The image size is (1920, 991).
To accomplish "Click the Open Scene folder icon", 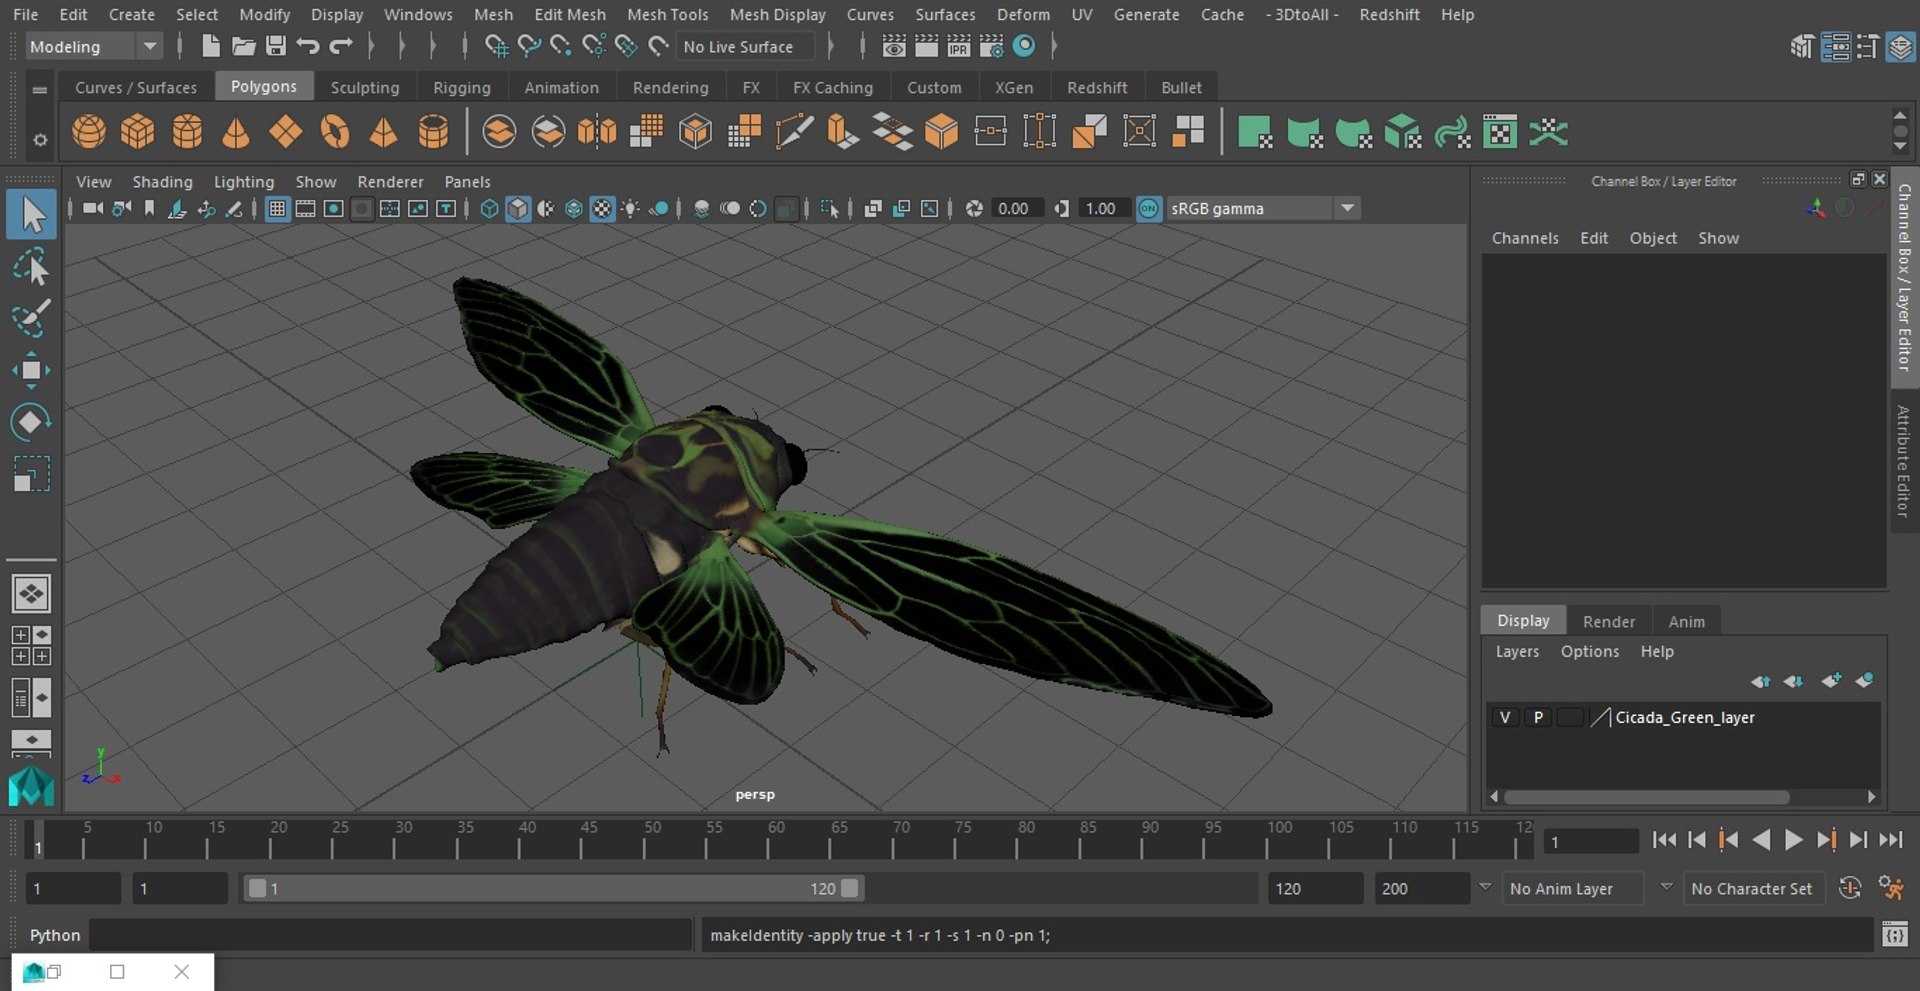I will pyautogui.click(x=243, y=46).
